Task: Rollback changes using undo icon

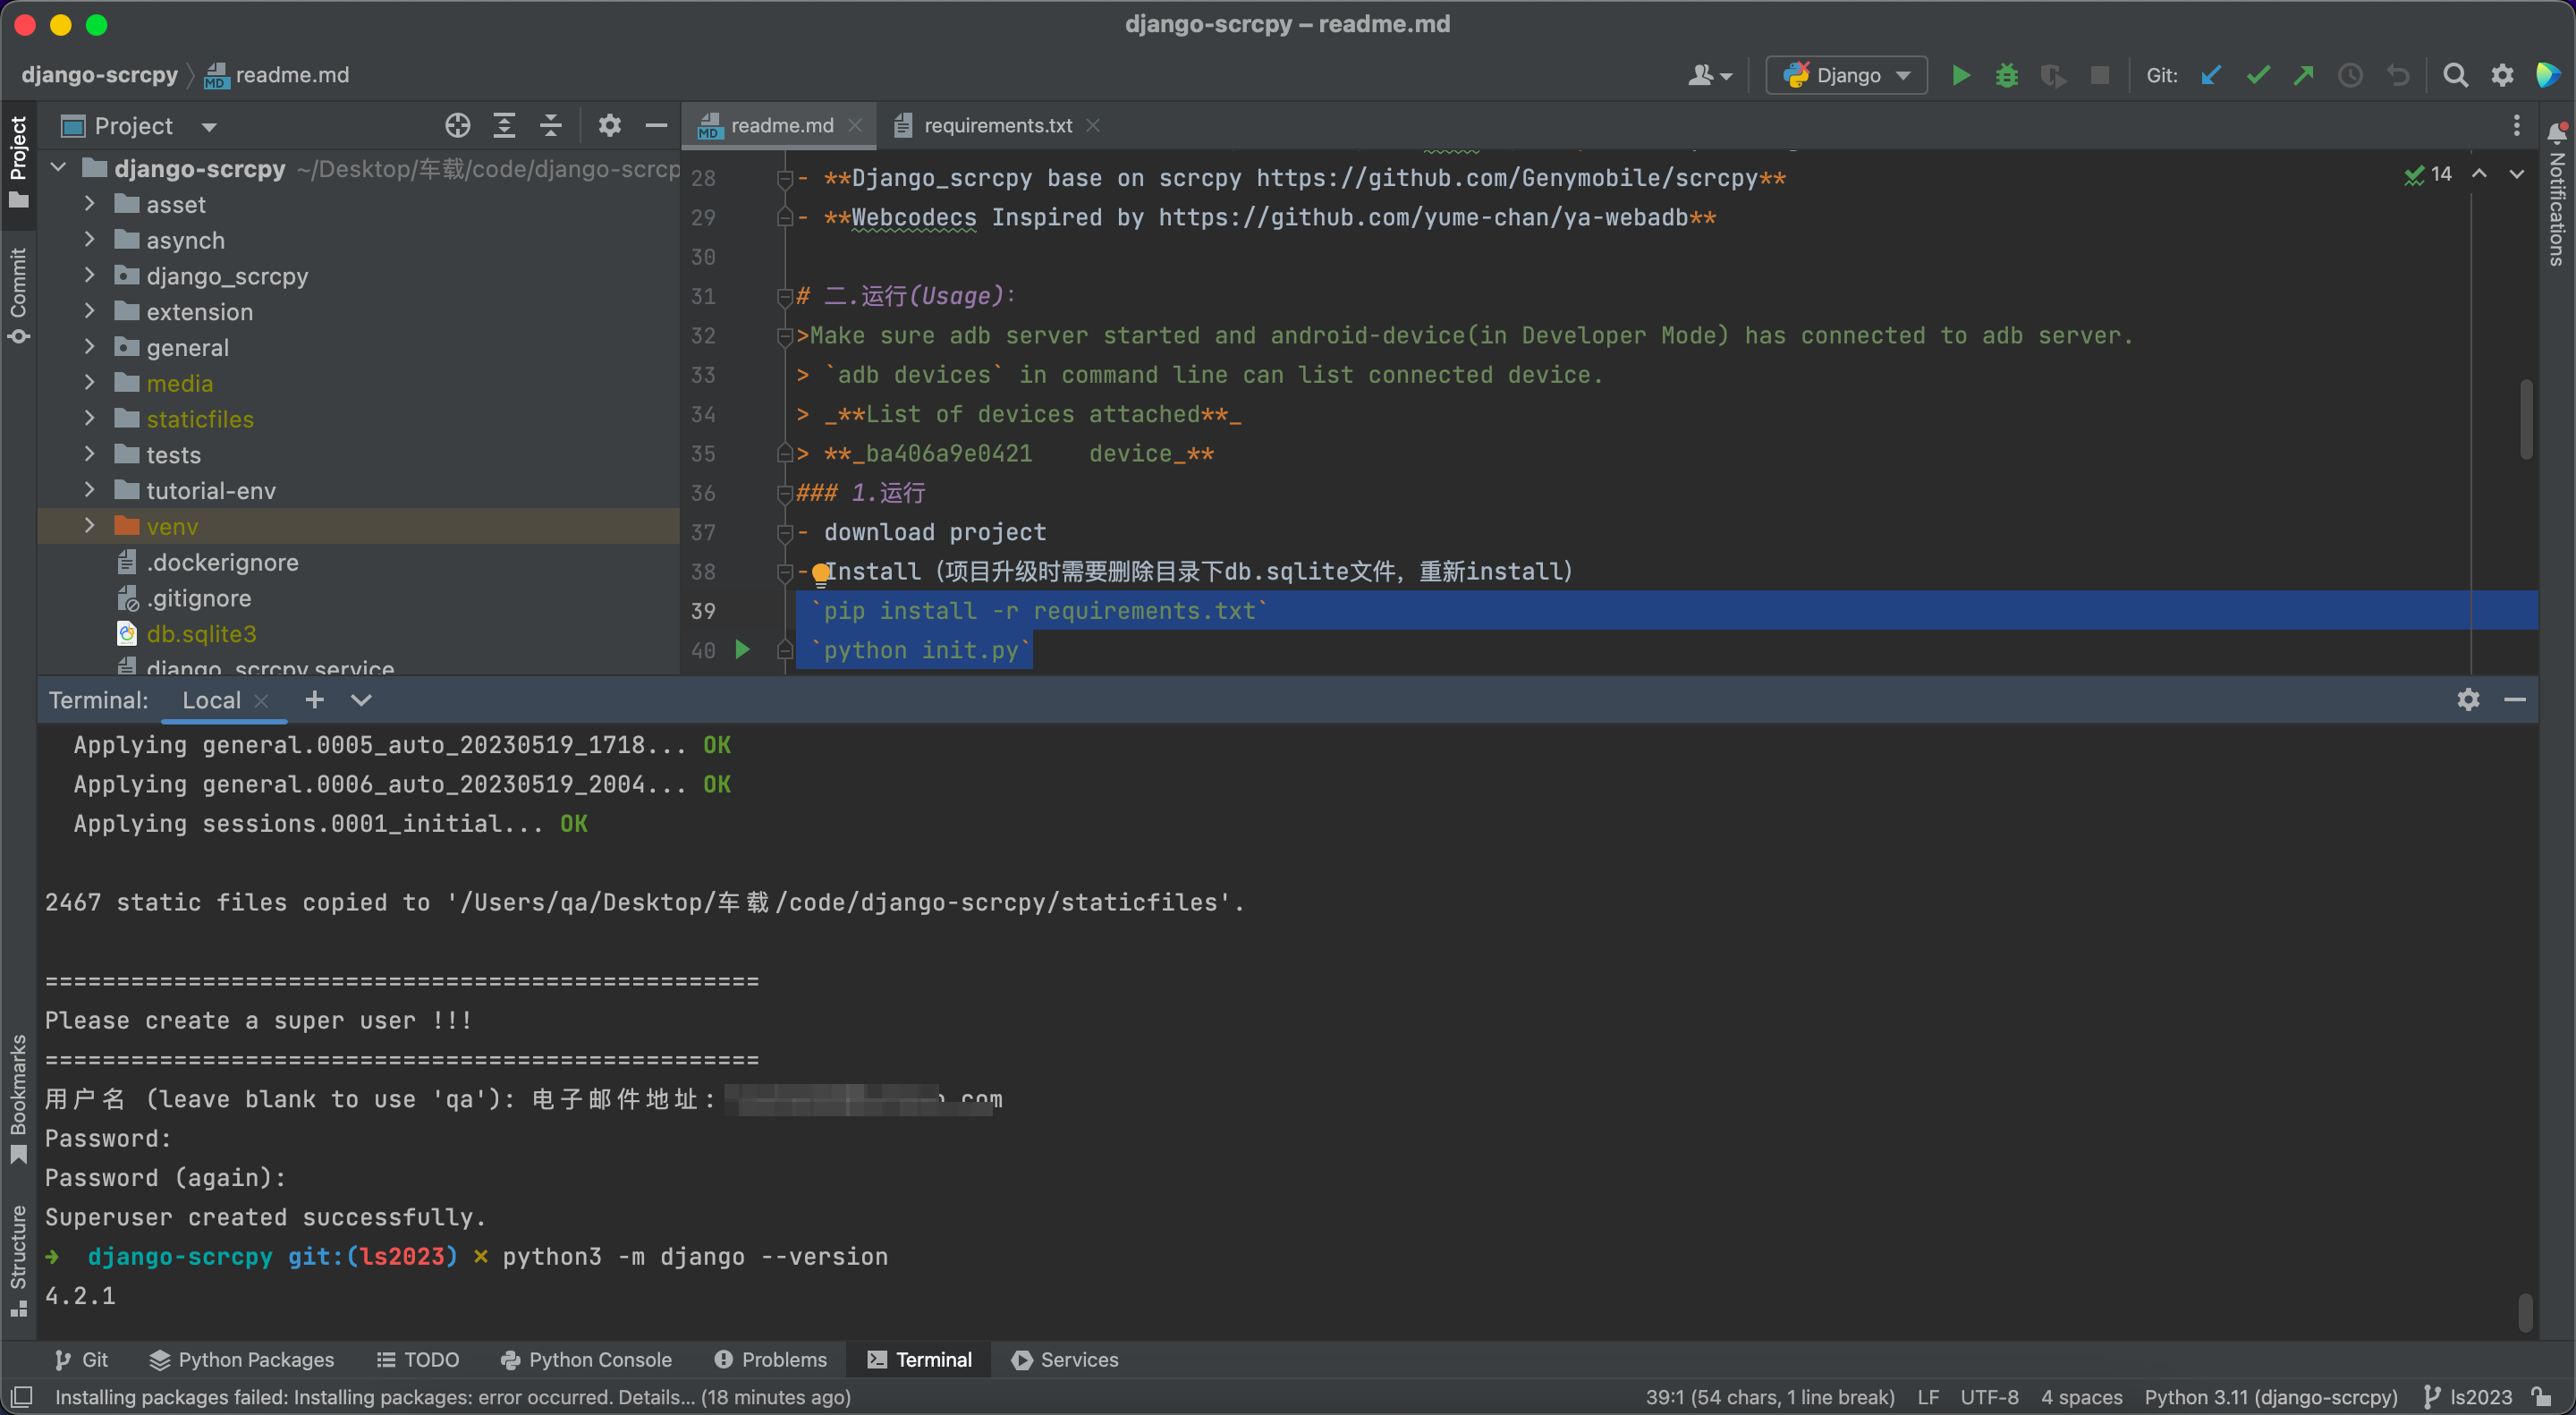Action: 2398,76
